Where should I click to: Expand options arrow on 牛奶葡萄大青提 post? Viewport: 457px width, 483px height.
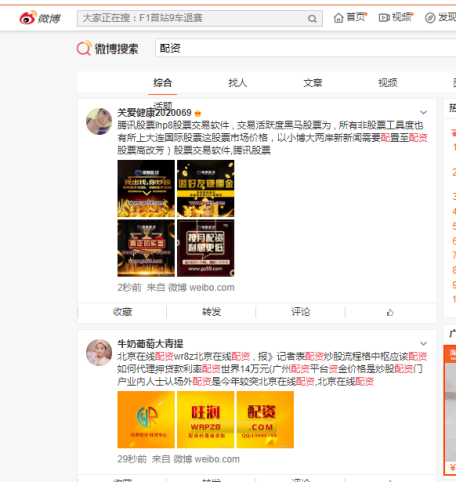tap(423, 344)
